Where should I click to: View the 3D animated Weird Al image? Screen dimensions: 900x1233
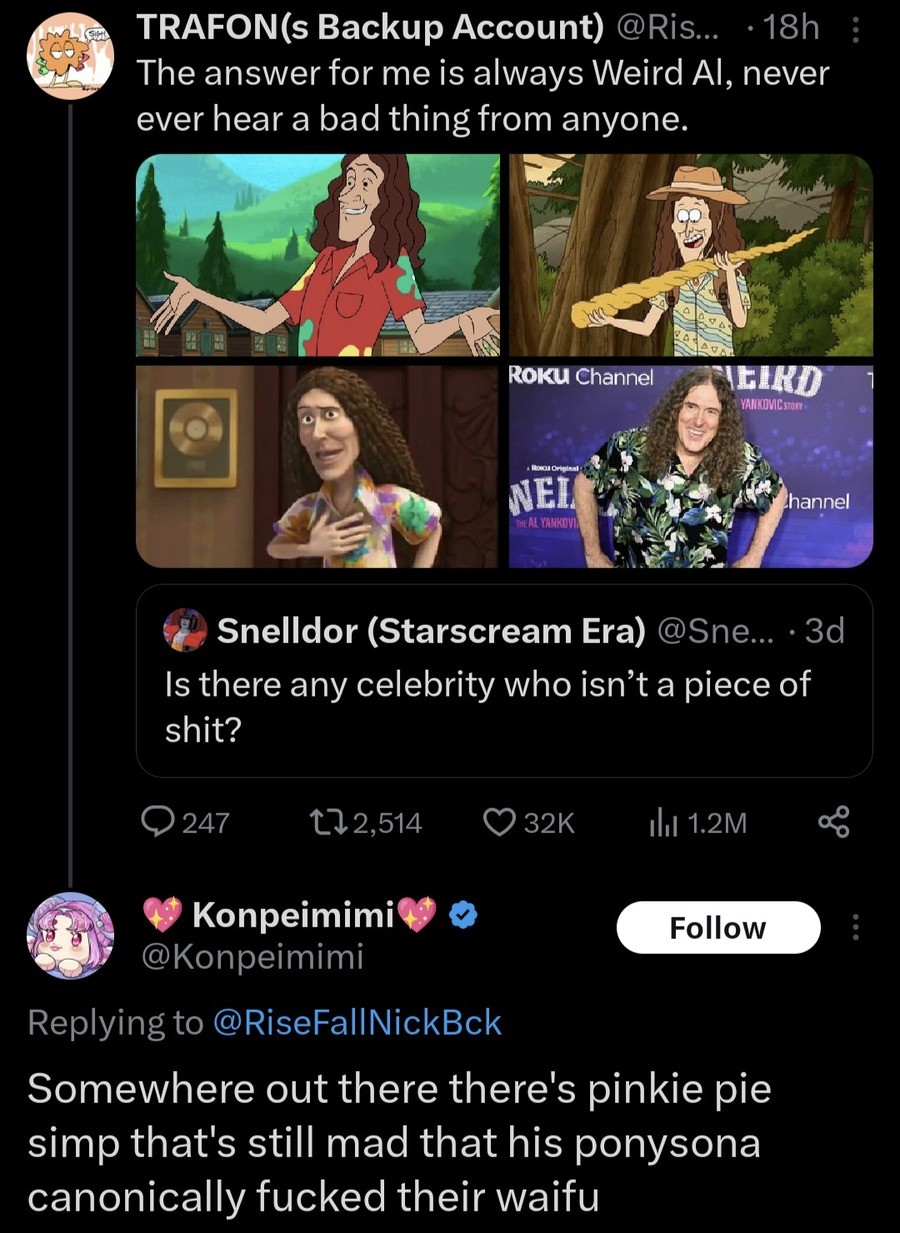click(318, 466)
